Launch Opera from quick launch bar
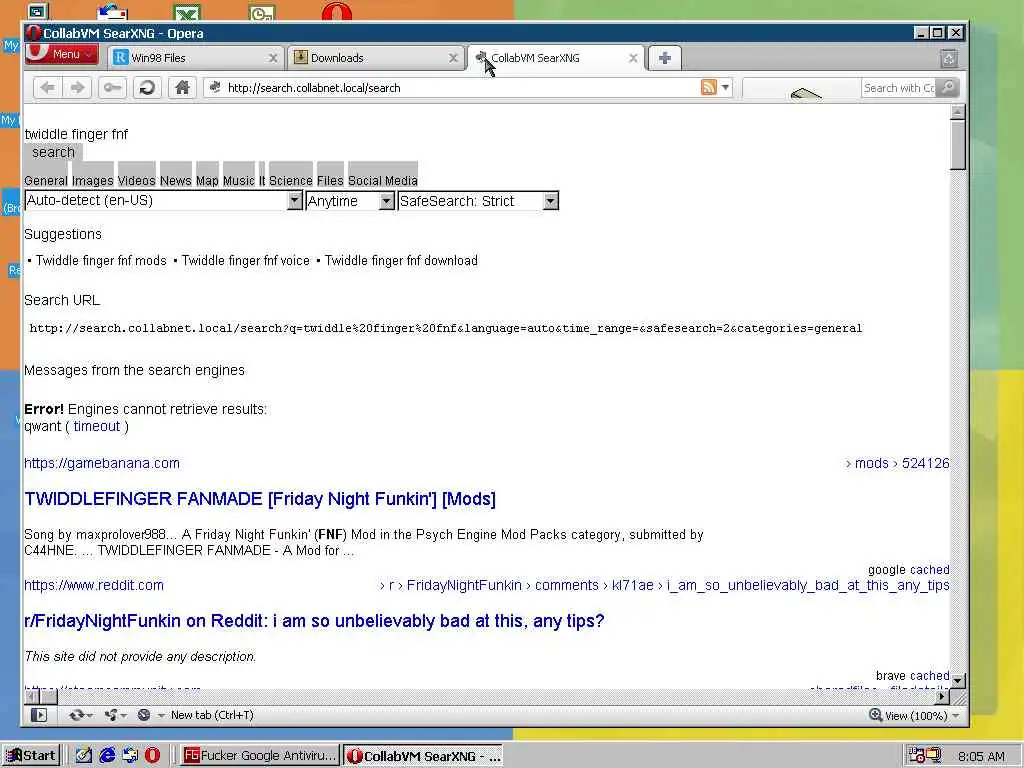Image resolution: width=1024 pixels, height=768 pixels. click(x=152, y=756)
